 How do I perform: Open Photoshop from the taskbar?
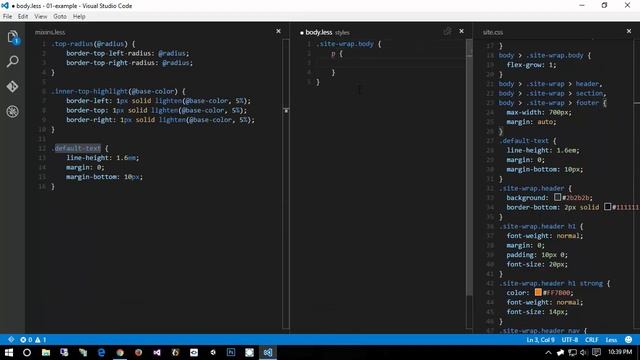pos(231,352)
